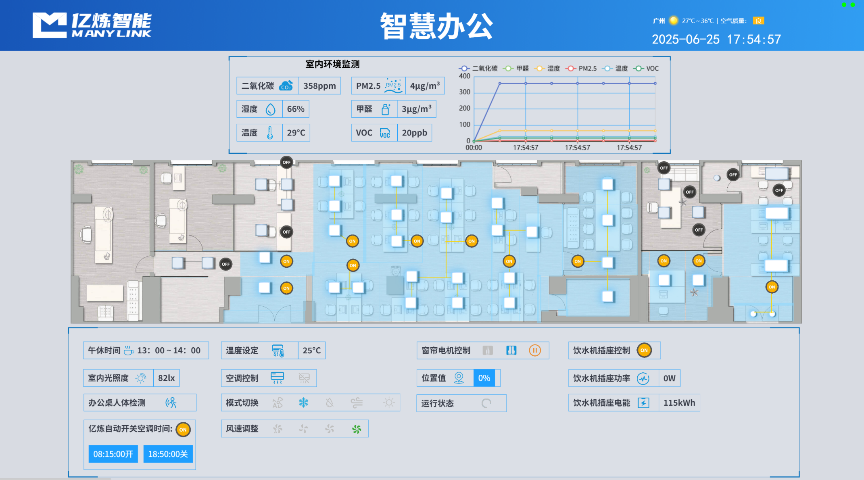Click the 午休时间 coffee cup icon
The image size is (864, 480).
pos(128,350)
